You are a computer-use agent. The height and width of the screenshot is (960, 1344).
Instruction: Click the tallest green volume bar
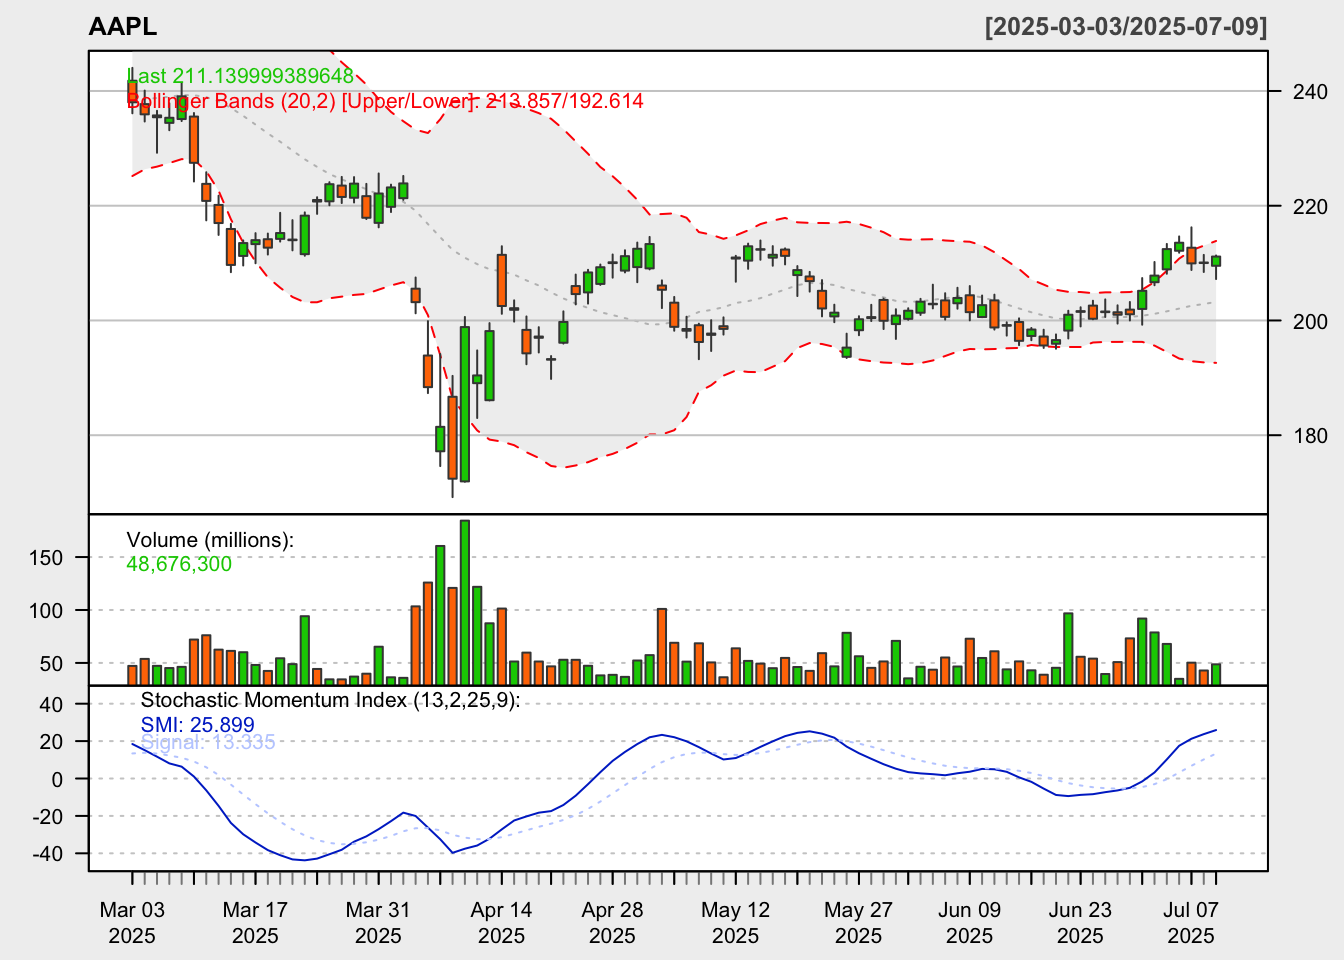pos(465,602)
